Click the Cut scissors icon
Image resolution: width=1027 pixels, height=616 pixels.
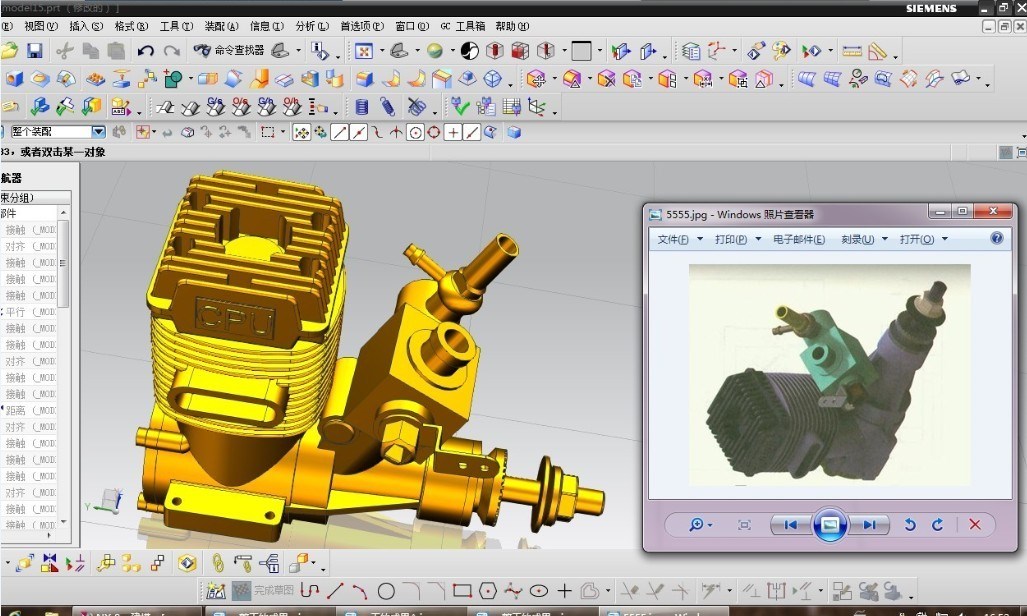[64, 50]
